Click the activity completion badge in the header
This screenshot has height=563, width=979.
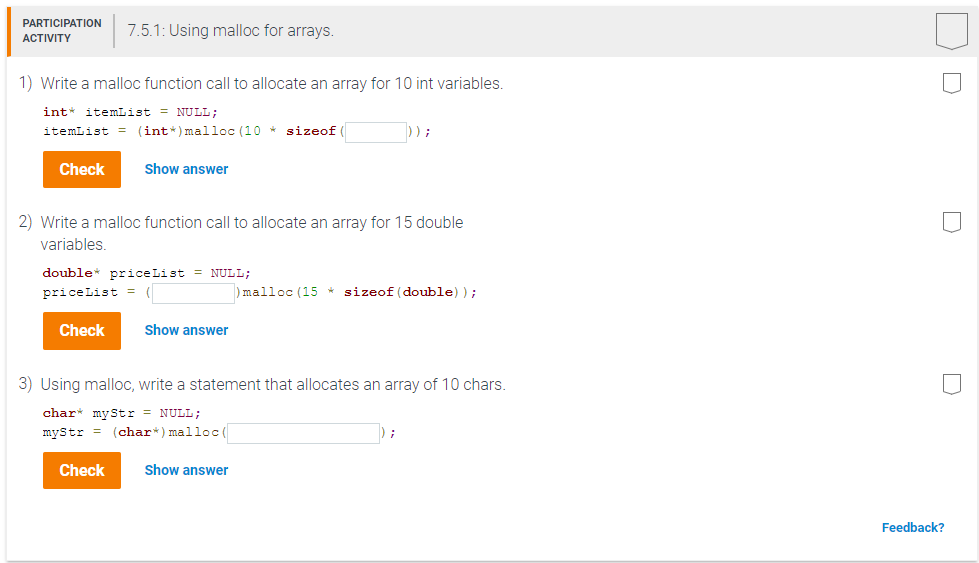click(951, 31)
